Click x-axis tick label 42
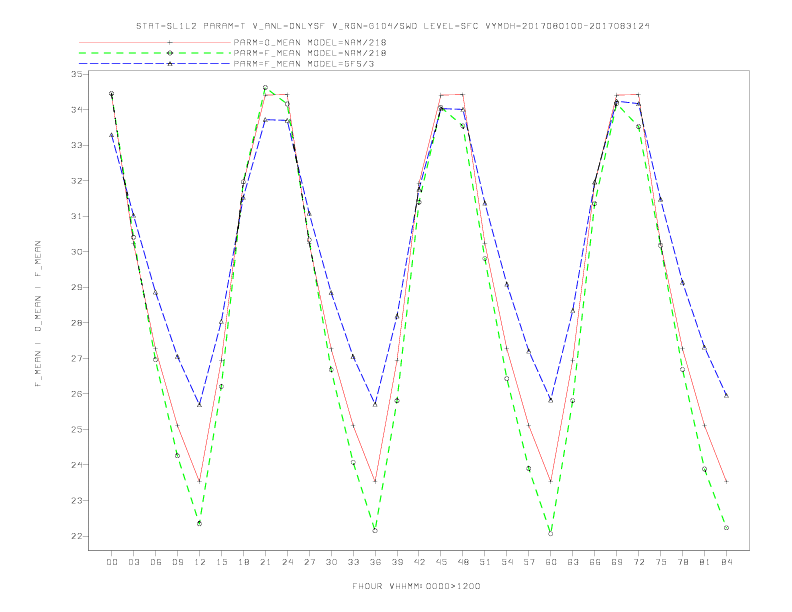Image resolution: width=792 pixels, height=612 pixels. coord(419,562)
